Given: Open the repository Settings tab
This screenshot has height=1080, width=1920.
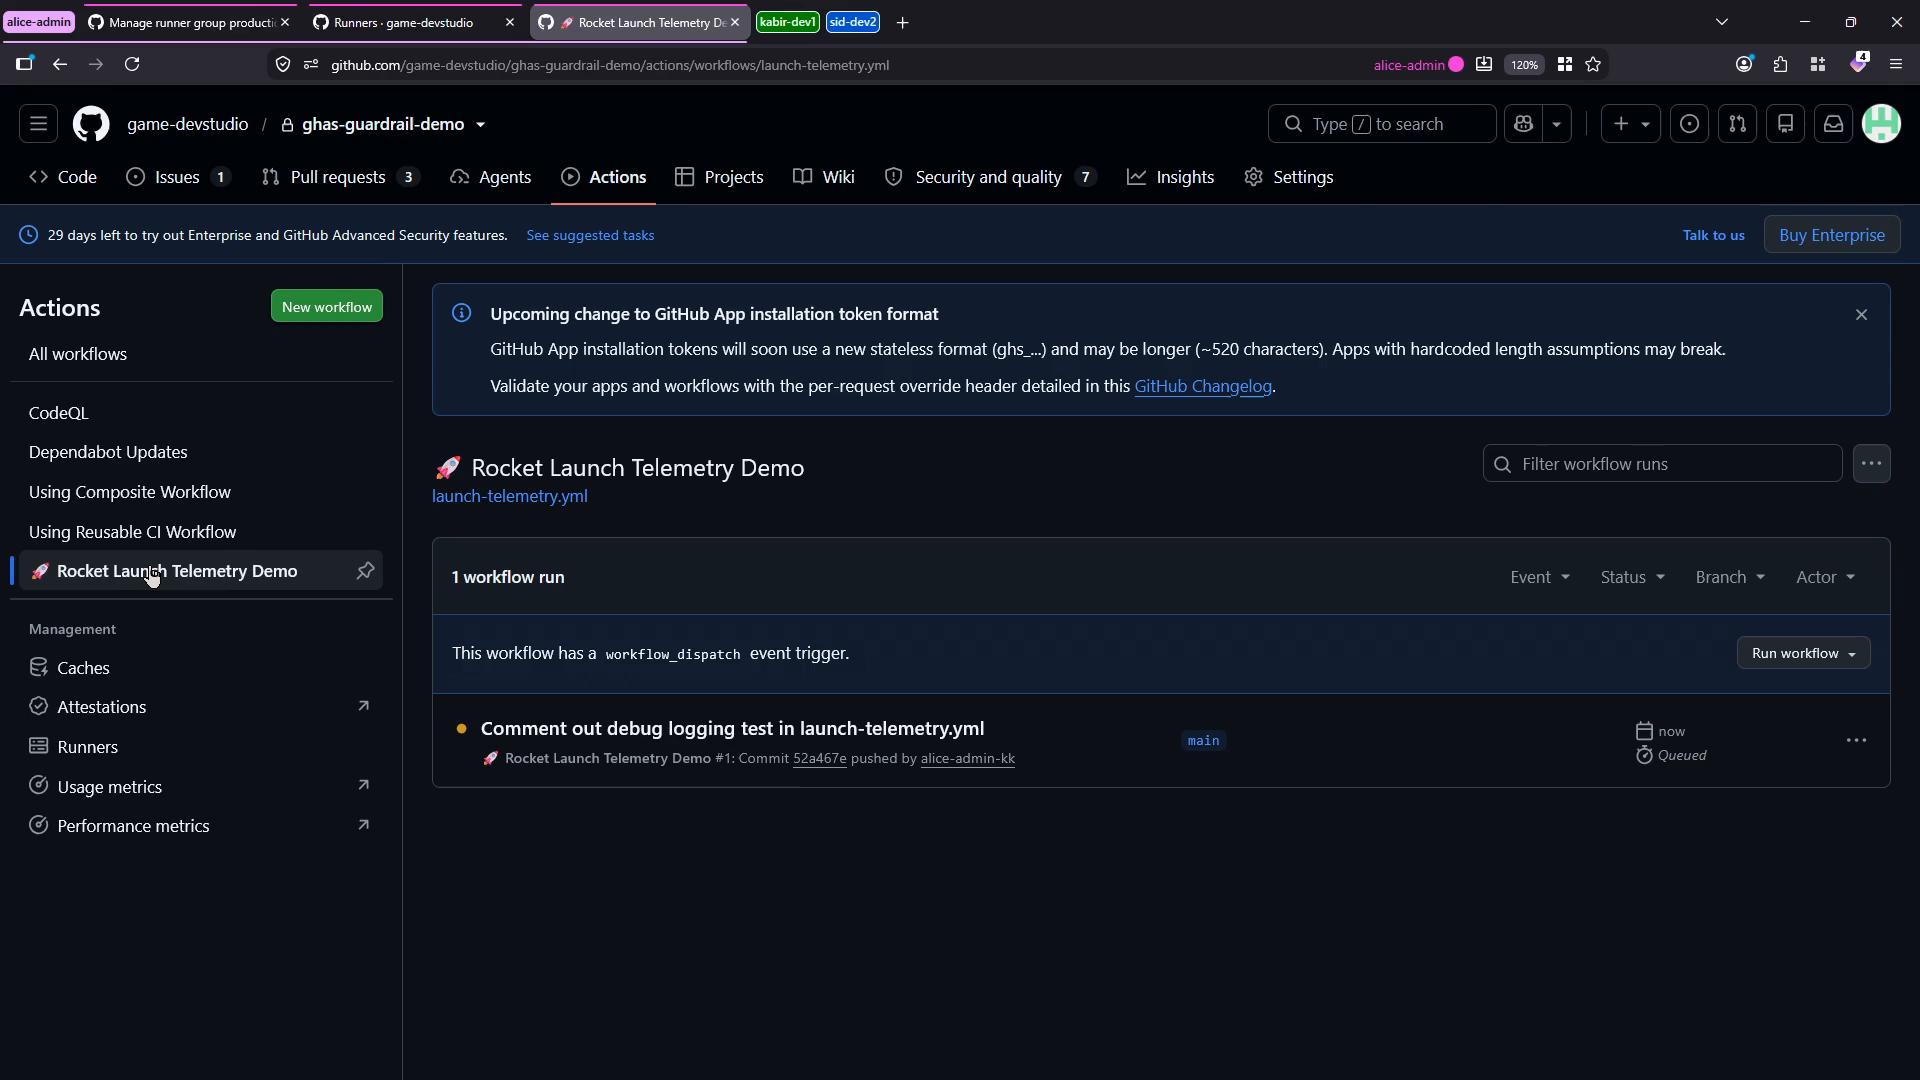Looking at the screenshot, I should tap(1289, 177).
